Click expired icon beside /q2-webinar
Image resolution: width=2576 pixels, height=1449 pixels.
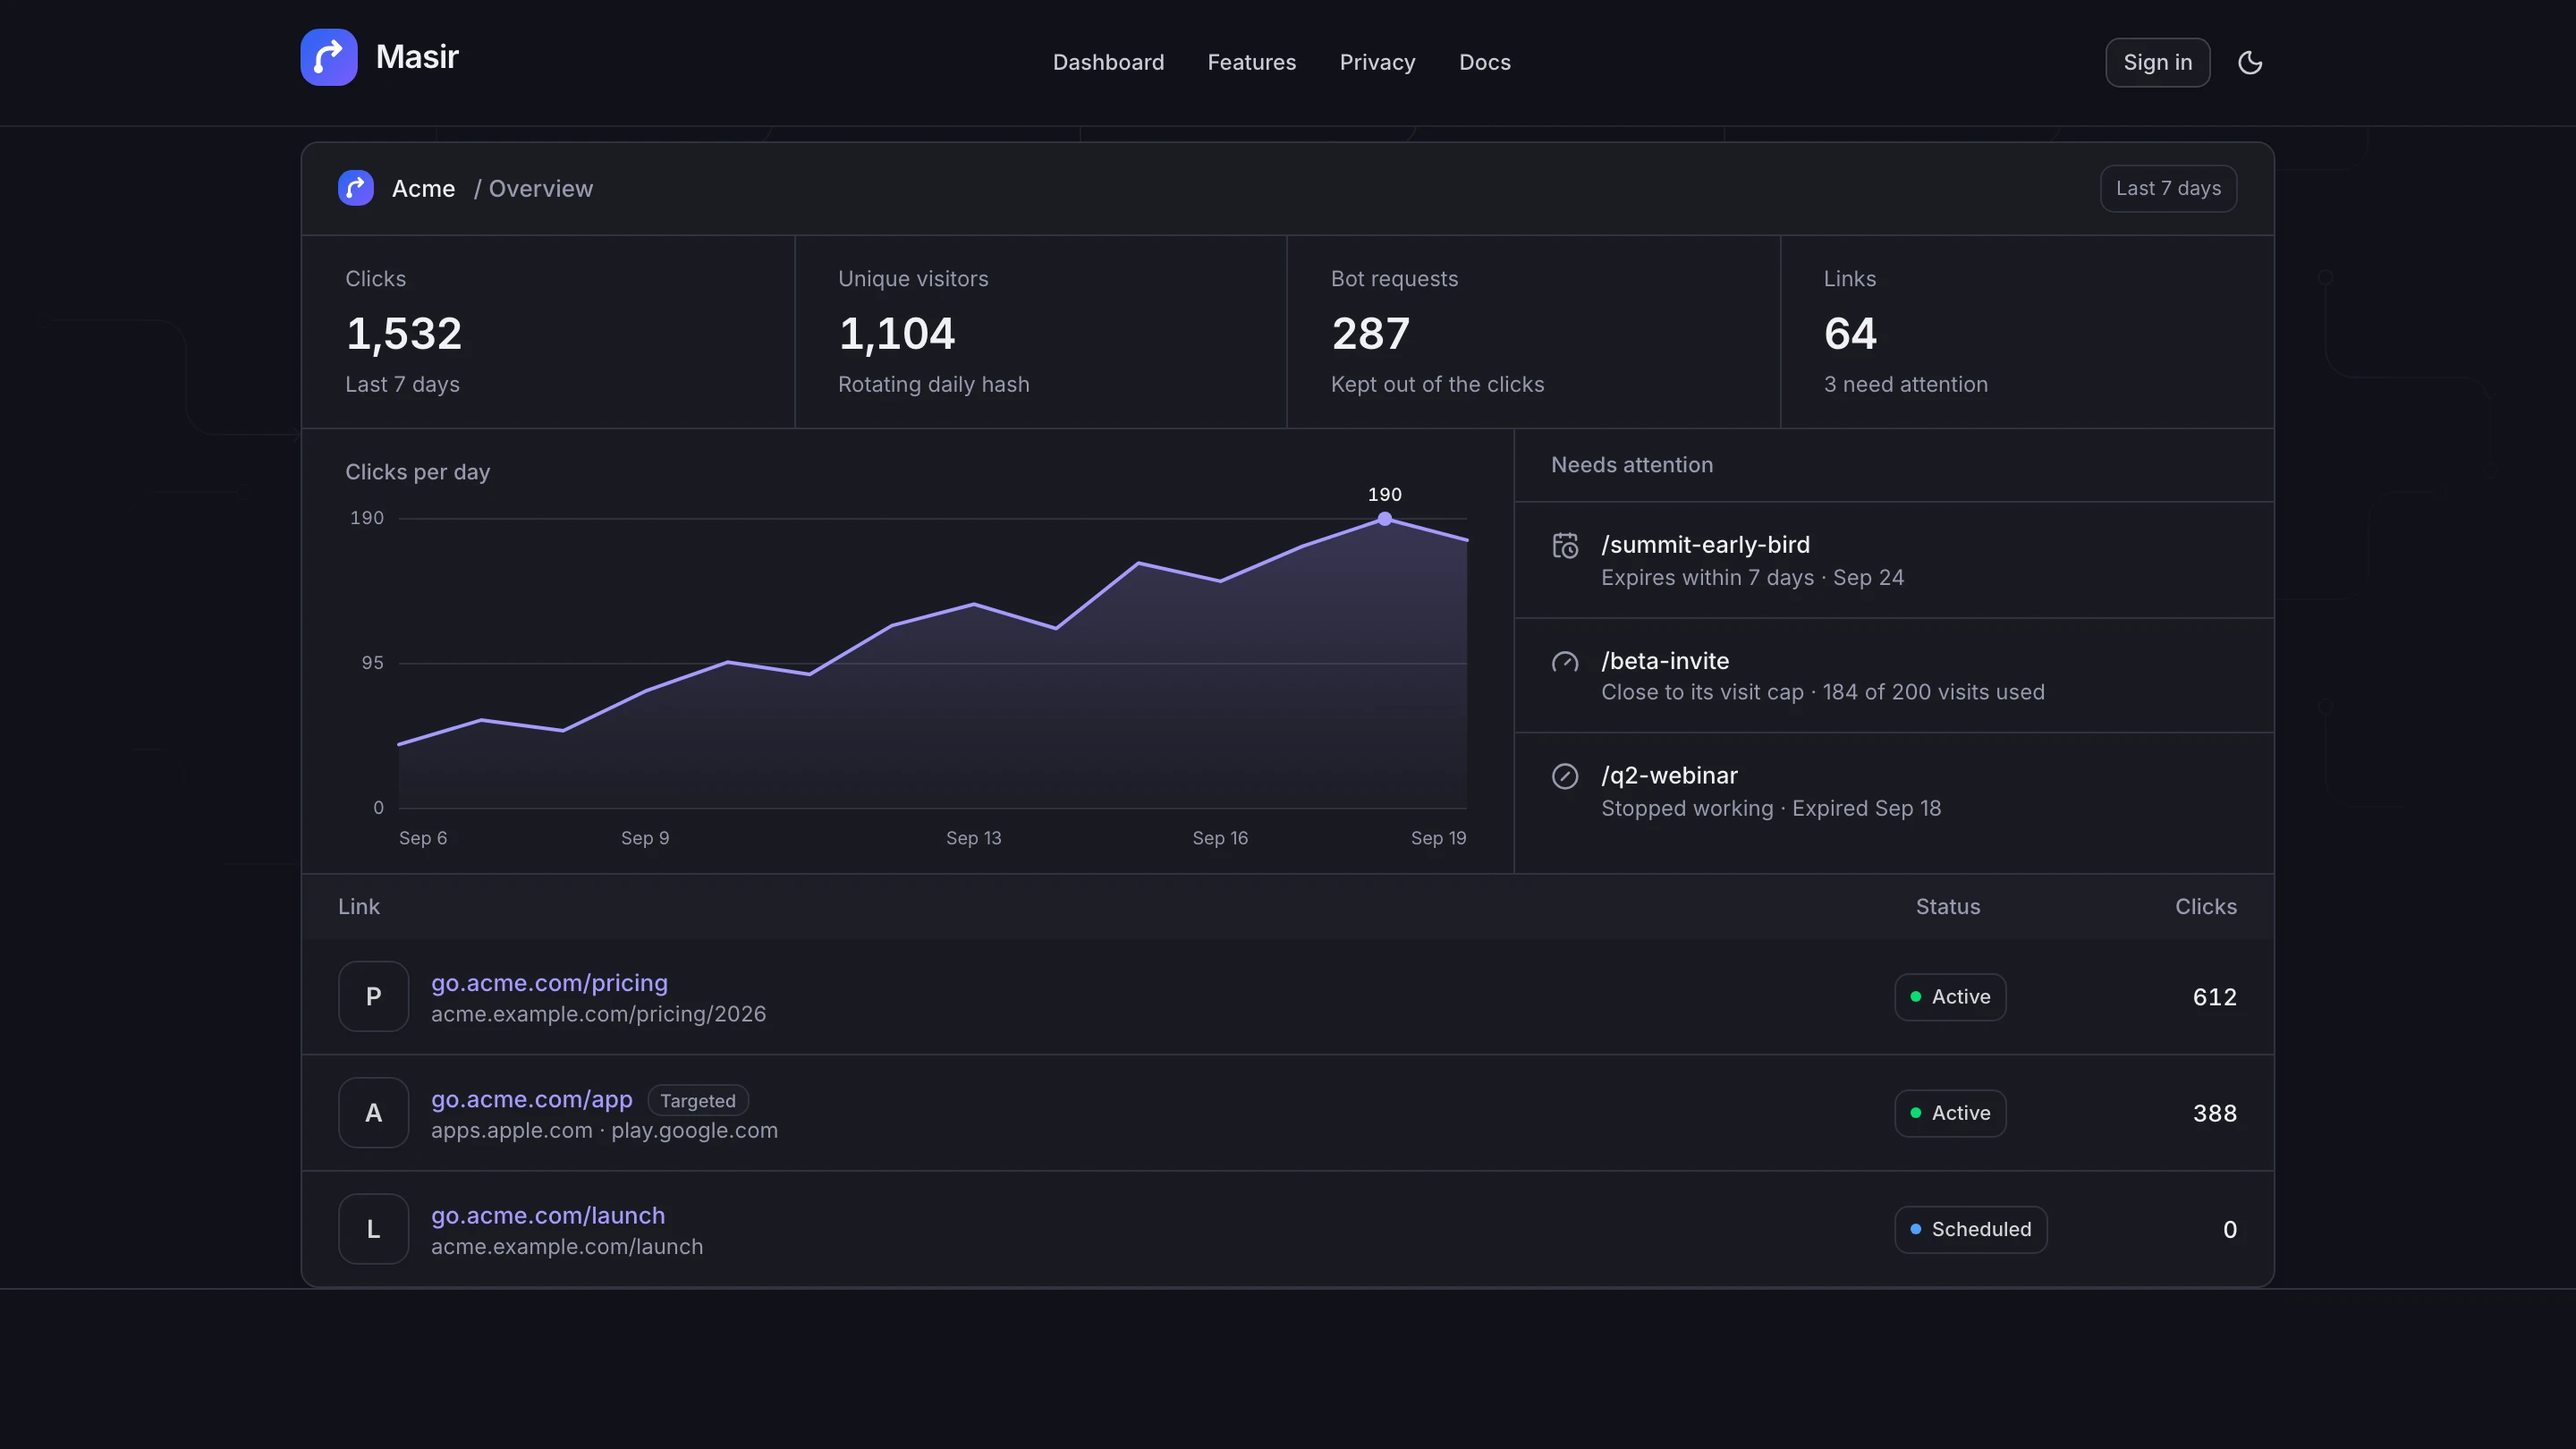pos(1565,776)
